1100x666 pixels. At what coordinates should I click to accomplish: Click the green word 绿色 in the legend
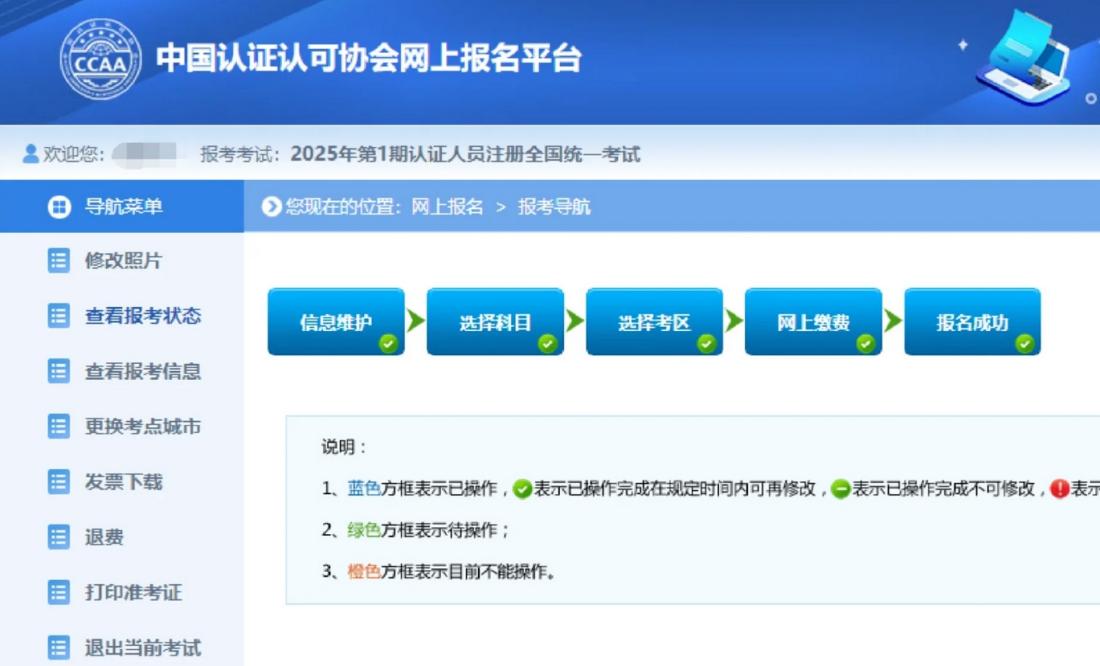364,530
